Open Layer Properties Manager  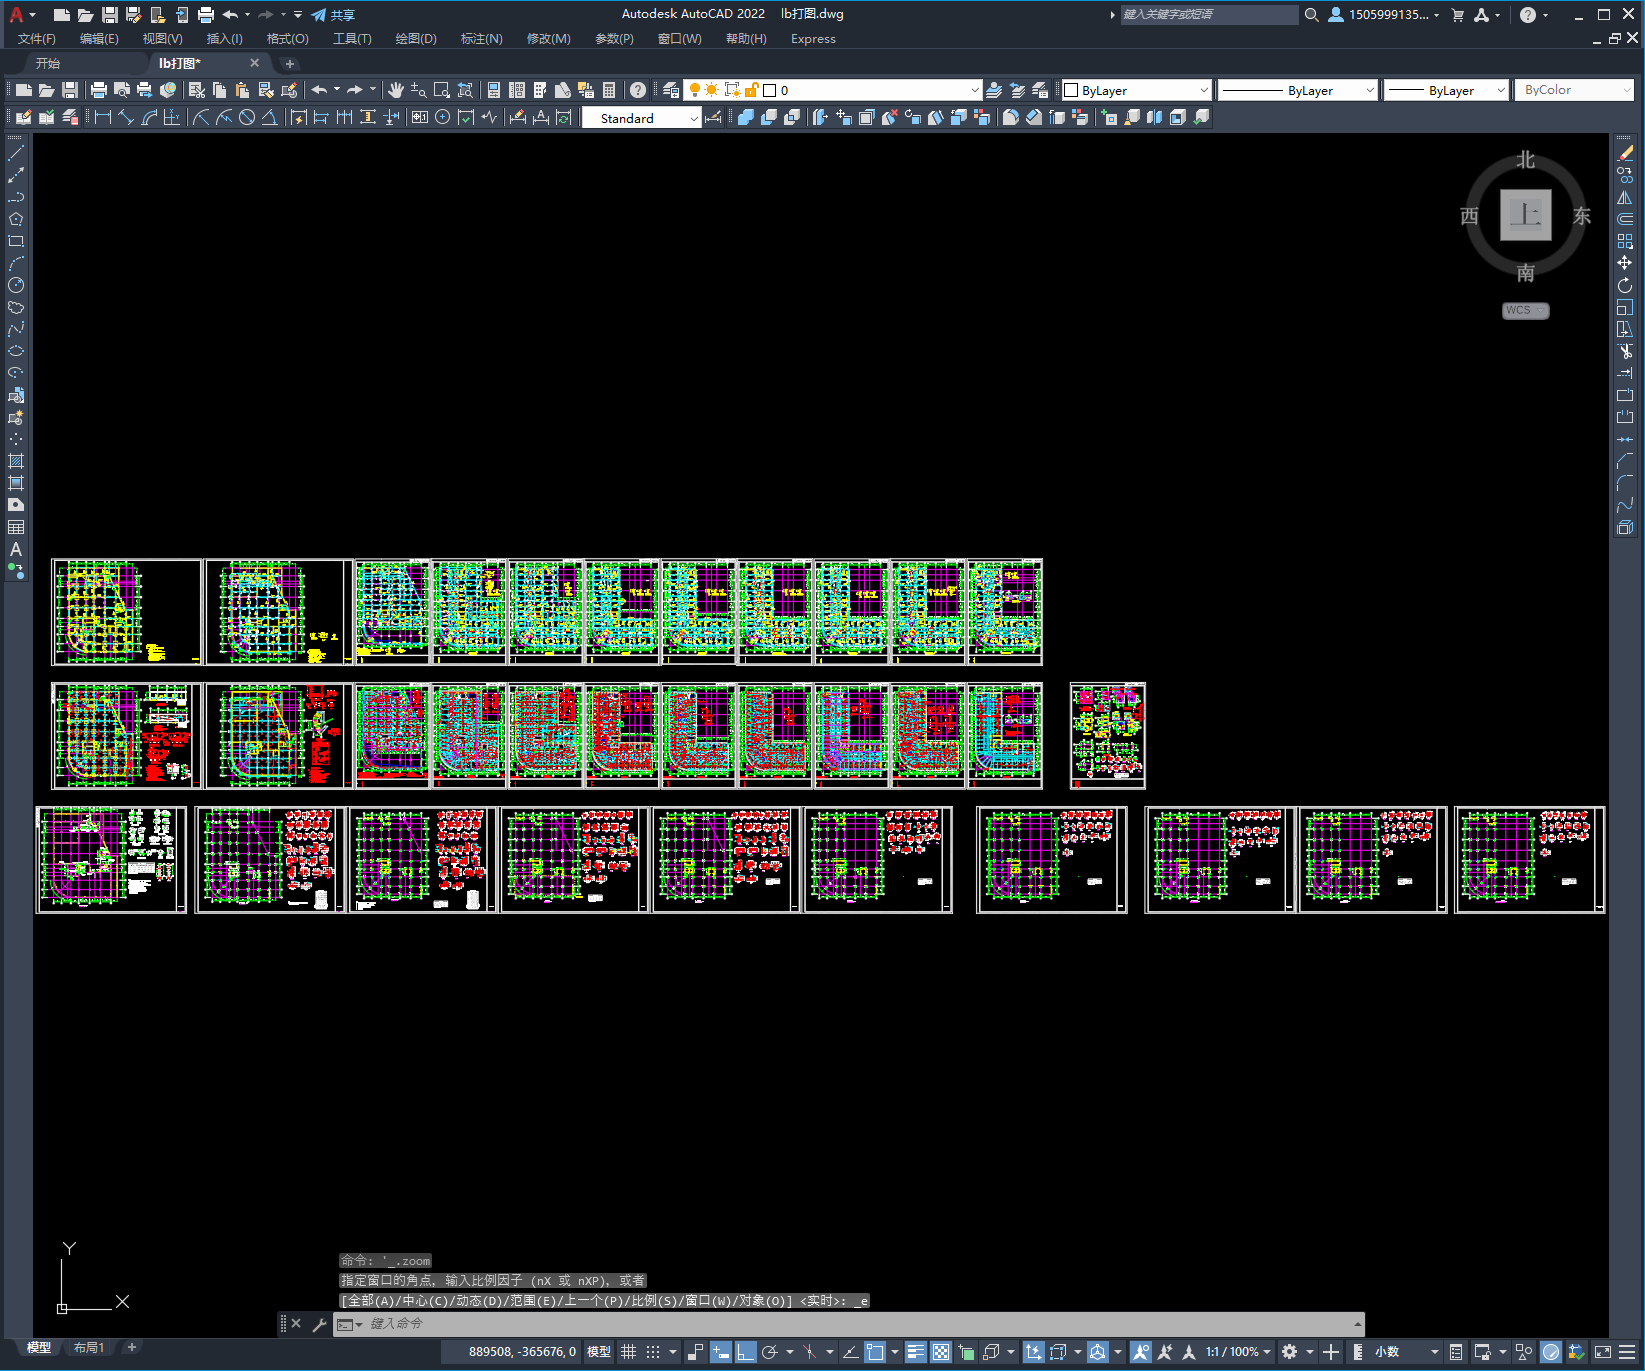pyautogui.click(x=671, y=90)
